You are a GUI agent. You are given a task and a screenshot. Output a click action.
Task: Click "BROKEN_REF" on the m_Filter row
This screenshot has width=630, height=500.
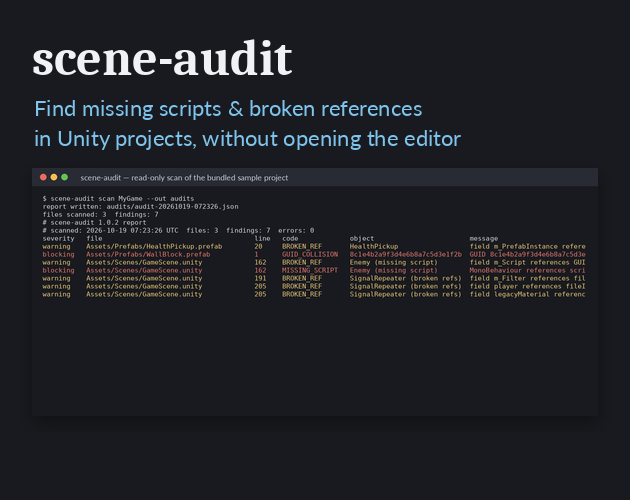[302, 279]
